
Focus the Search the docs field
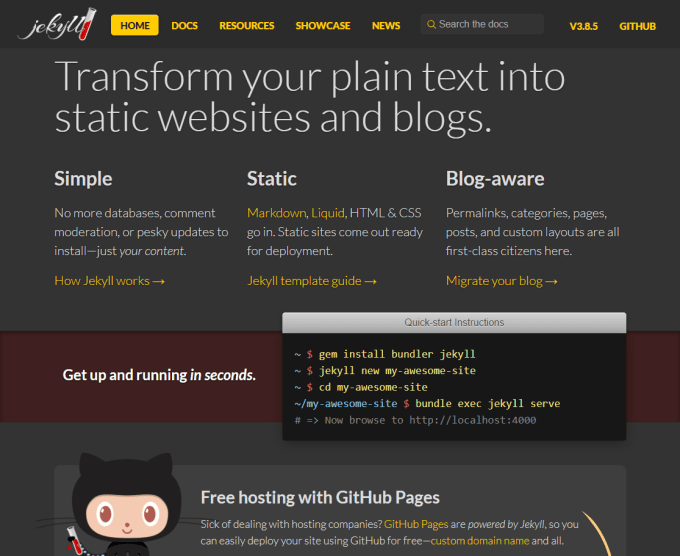pos(482,24)
